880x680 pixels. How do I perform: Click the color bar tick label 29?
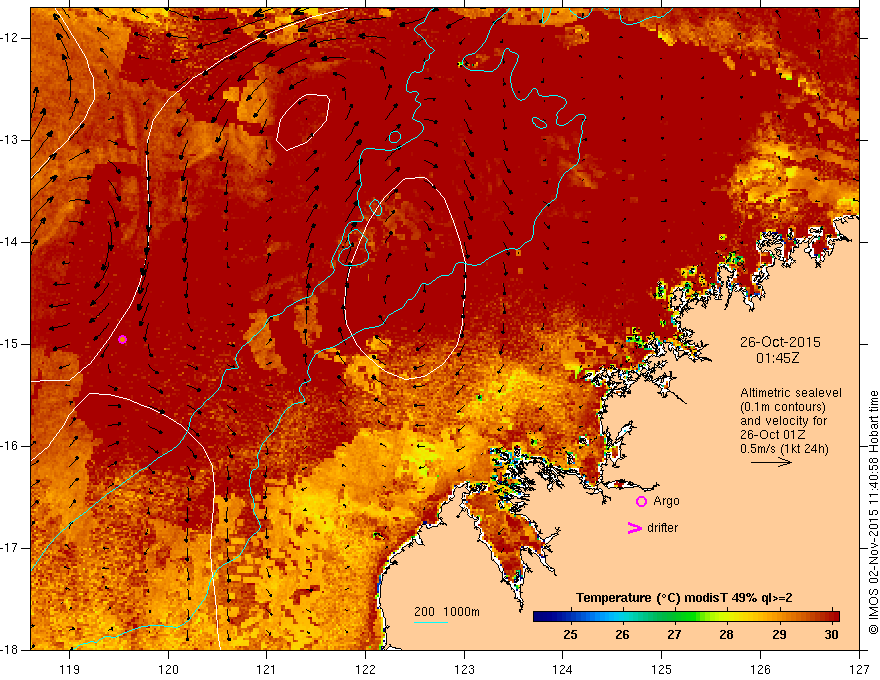[779, 635]
